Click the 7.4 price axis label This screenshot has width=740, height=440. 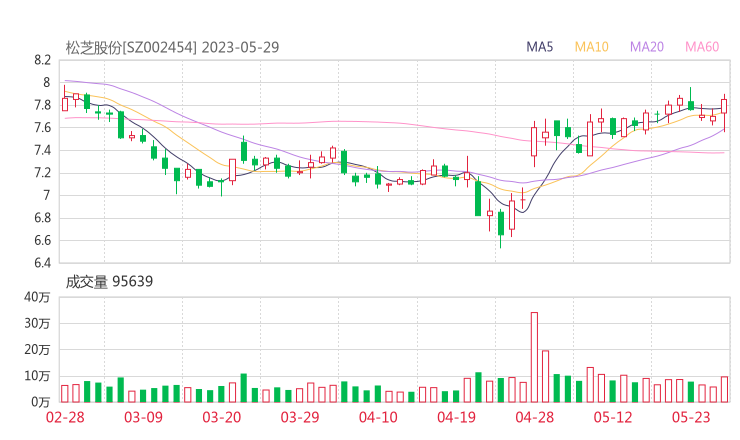pyautogui.click(x=42, y=150)
